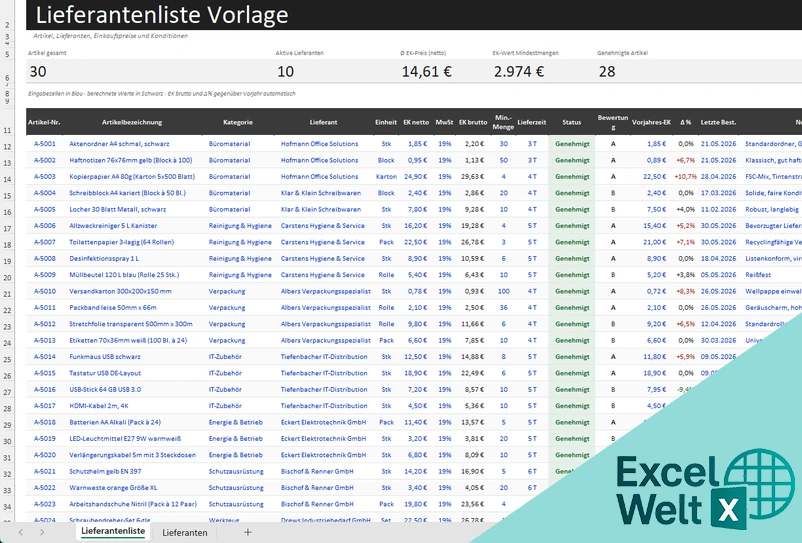Select the EK brutto header cell

[x=473, y=122]
